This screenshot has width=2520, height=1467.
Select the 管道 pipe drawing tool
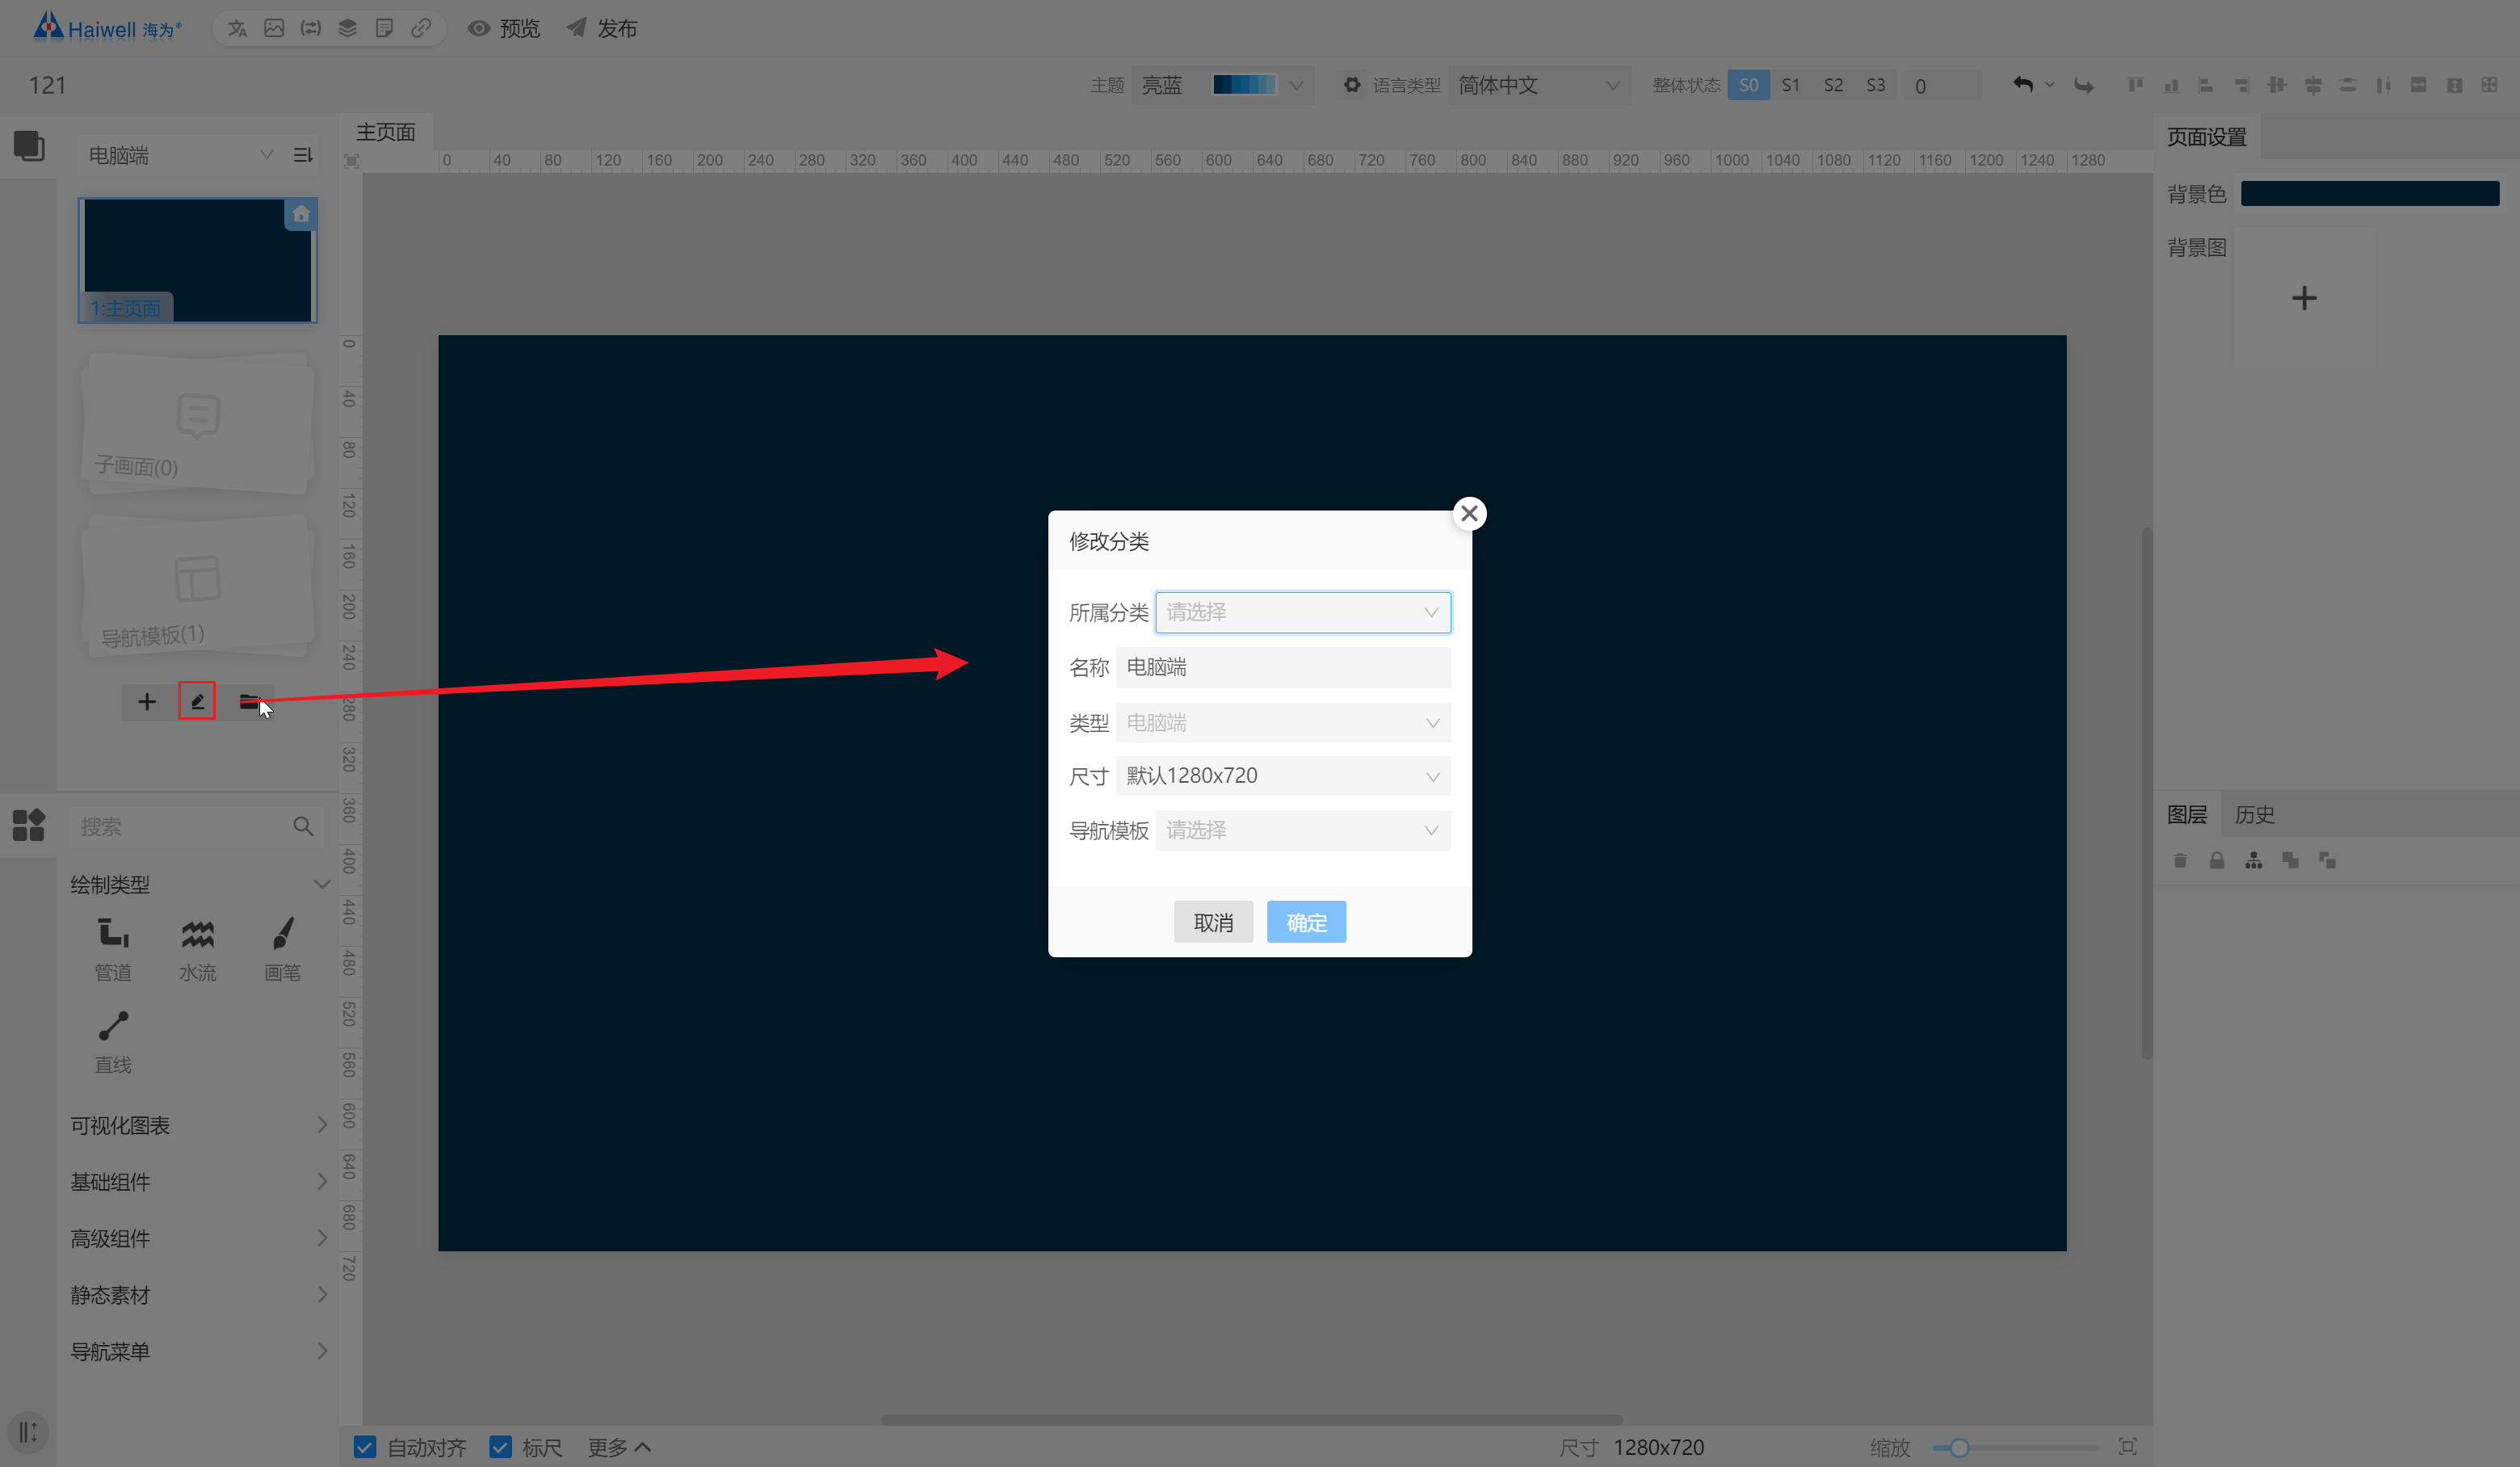coord(113,950)
